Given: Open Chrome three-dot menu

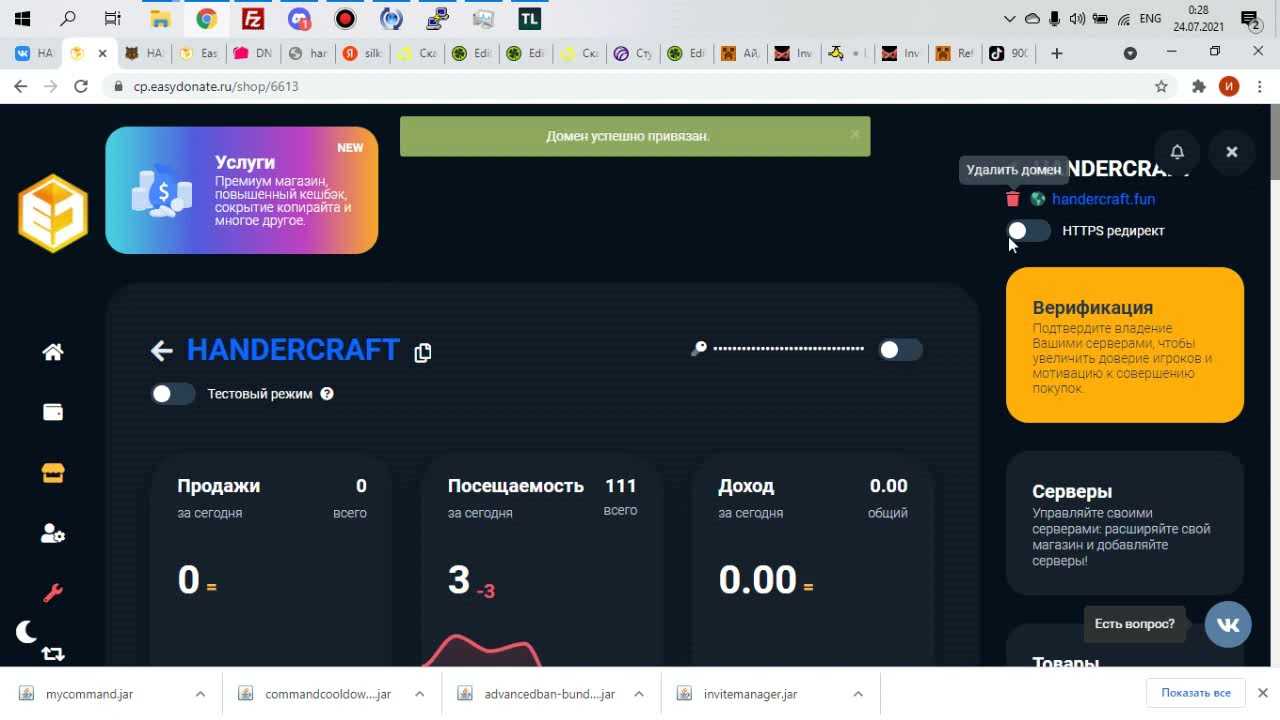Looking at the screenshot, I should 1260,87.
